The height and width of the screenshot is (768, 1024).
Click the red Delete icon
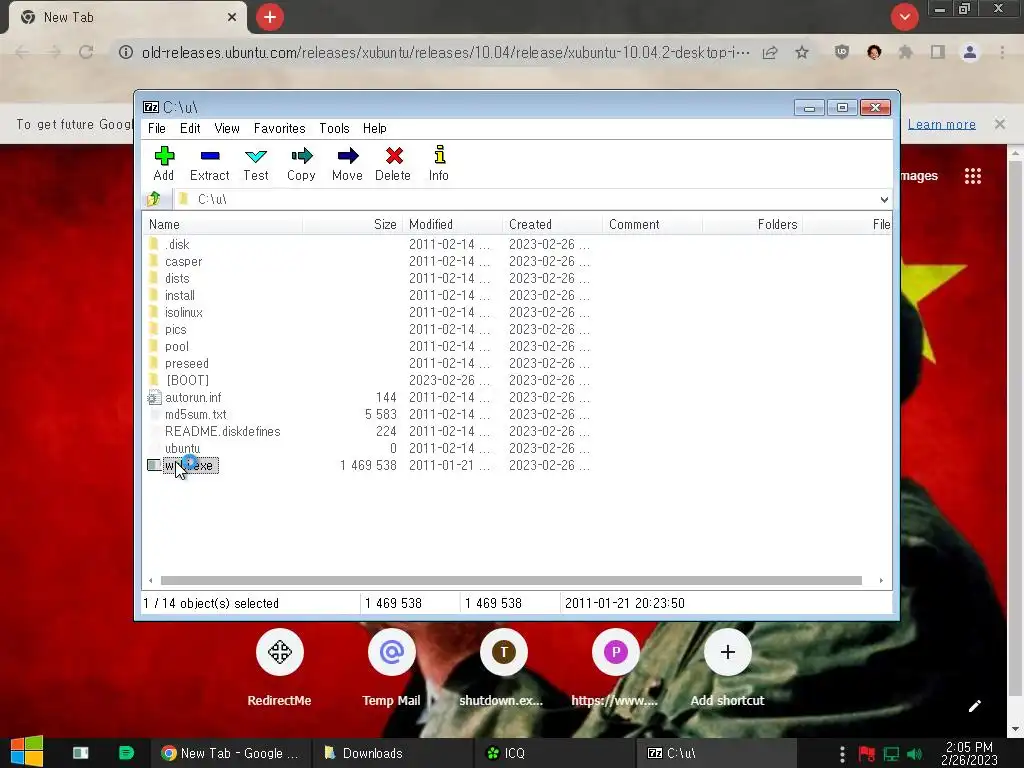pyautogui.click(x=393, y=163)
